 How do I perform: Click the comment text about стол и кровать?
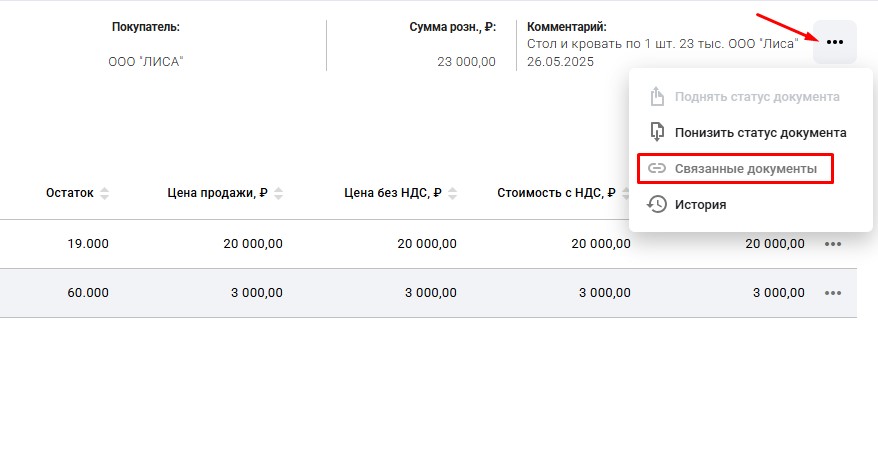pyautogui.click(x=662, y=53)
